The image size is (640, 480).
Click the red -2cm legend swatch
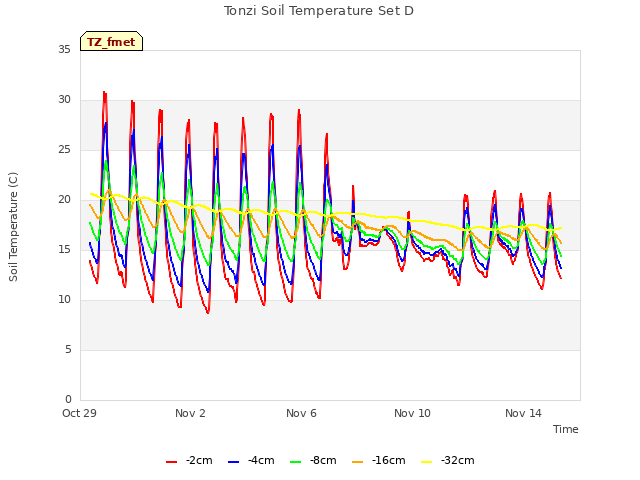click(171, 462)
